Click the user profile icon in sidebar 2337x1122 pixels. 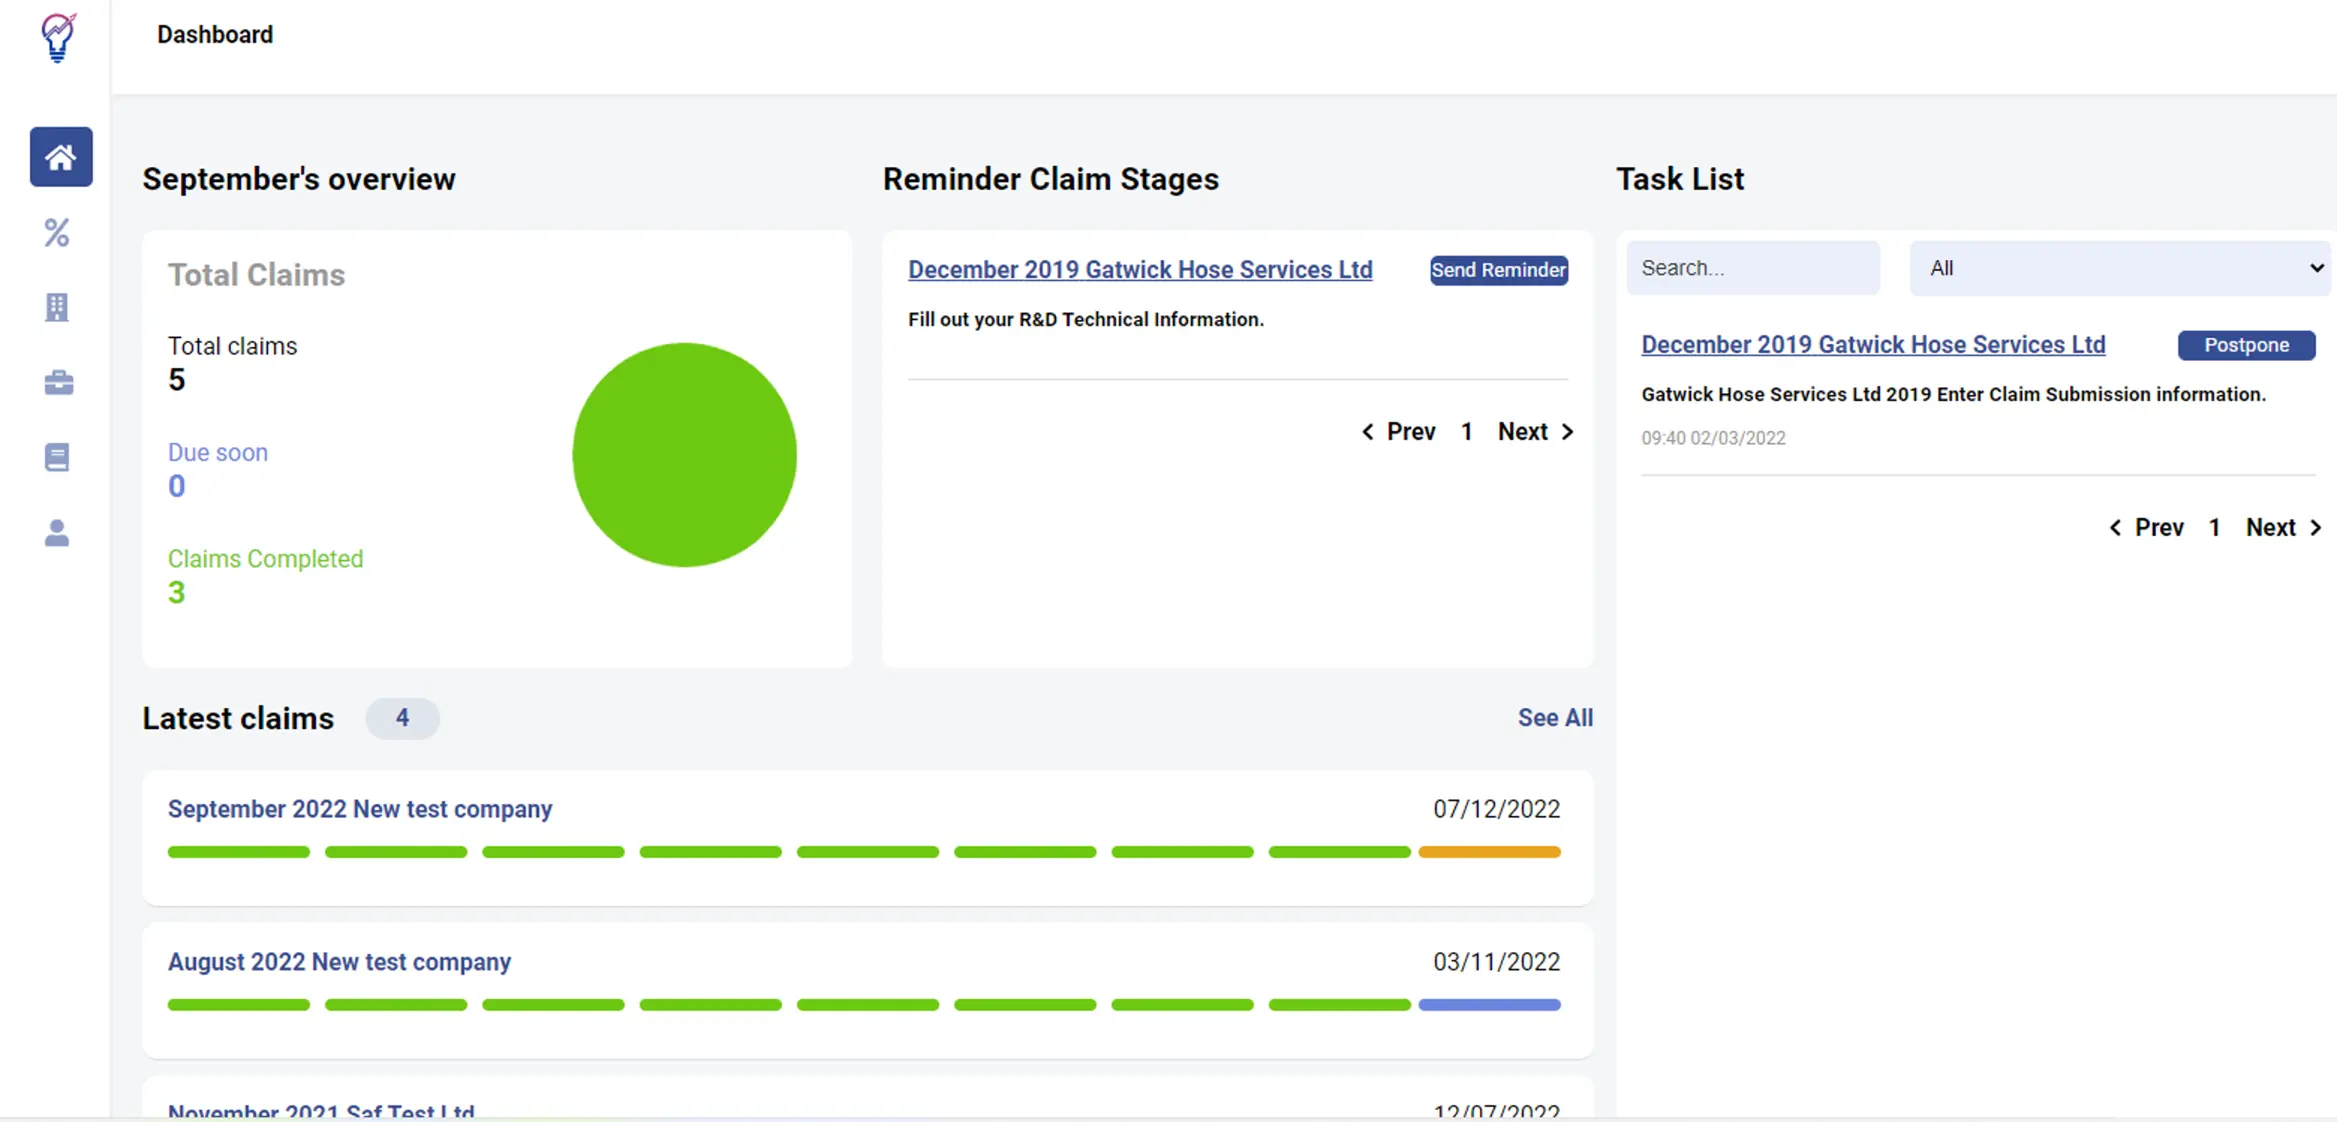coord(57,533)
